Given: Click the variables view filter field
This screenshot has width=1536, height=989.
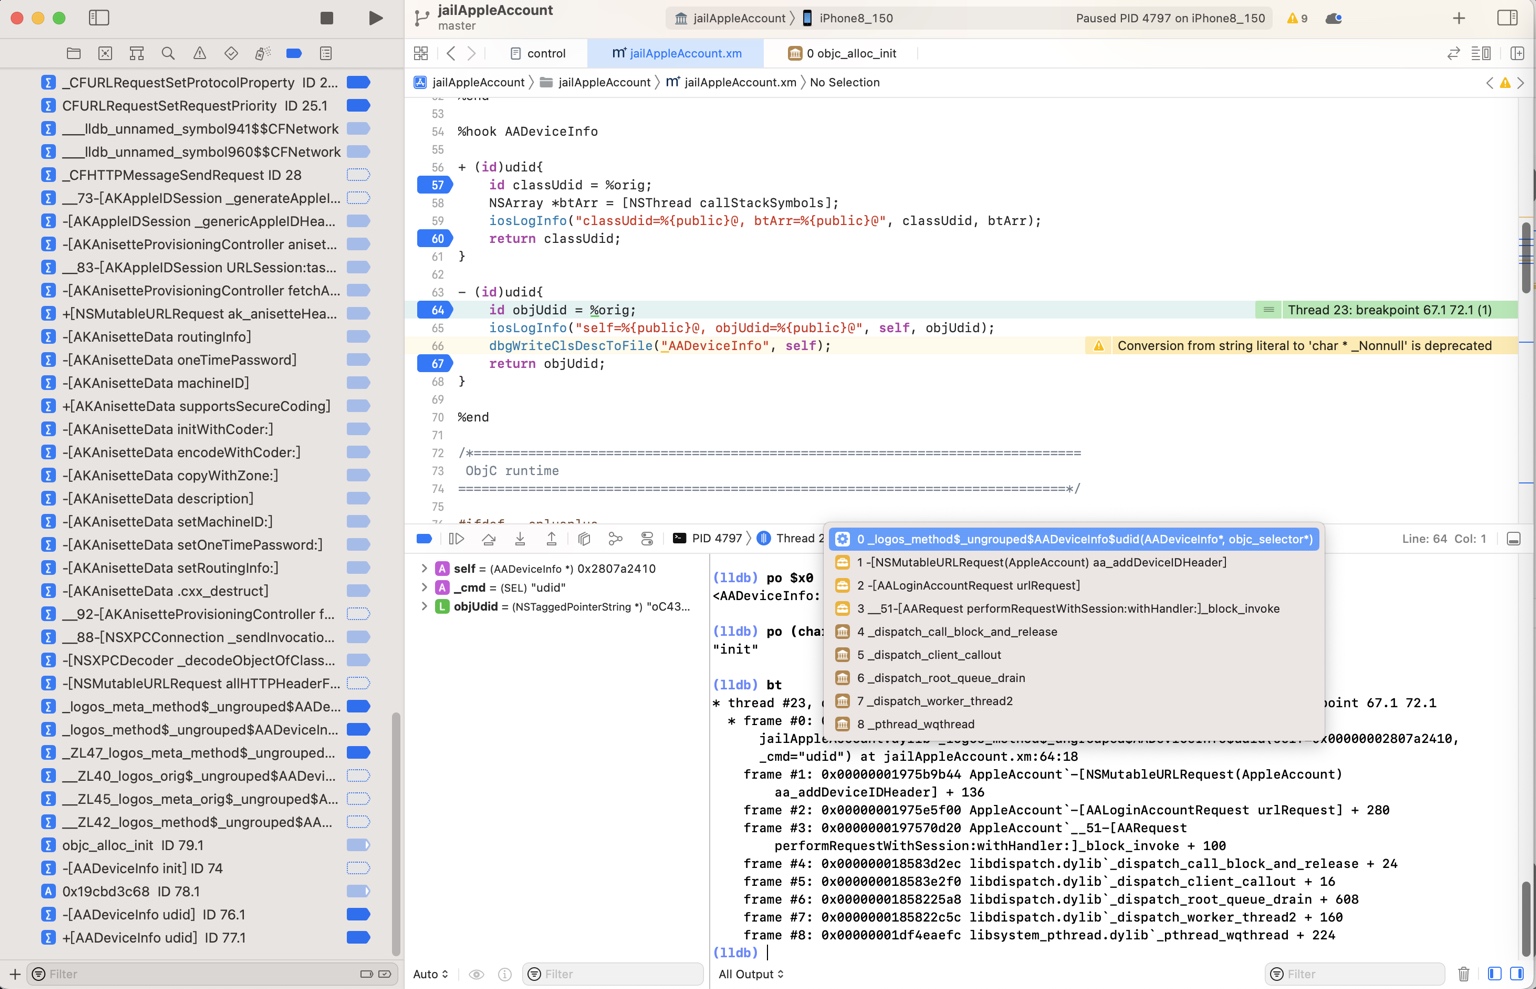Looking at the screenshot, I should click(613, 974).
